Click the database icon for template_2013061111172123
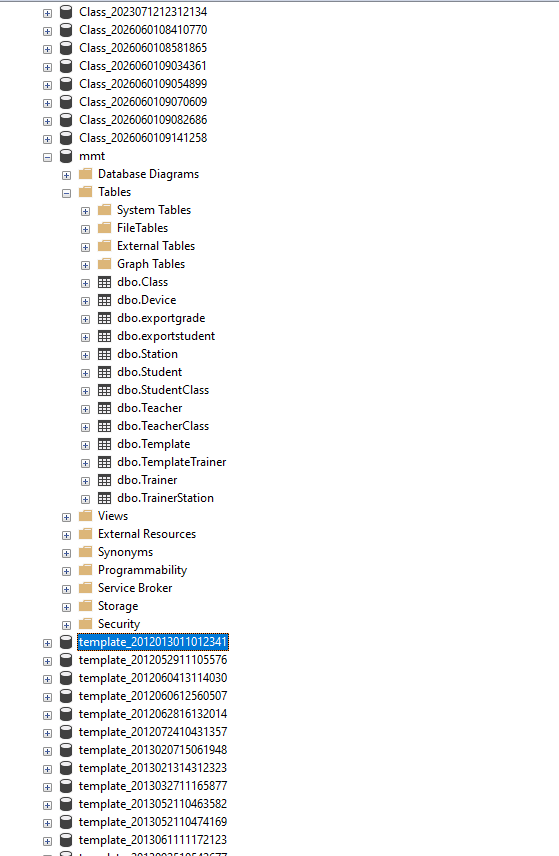The height and width of the screenshot is (856, 559). pos(66,840)
